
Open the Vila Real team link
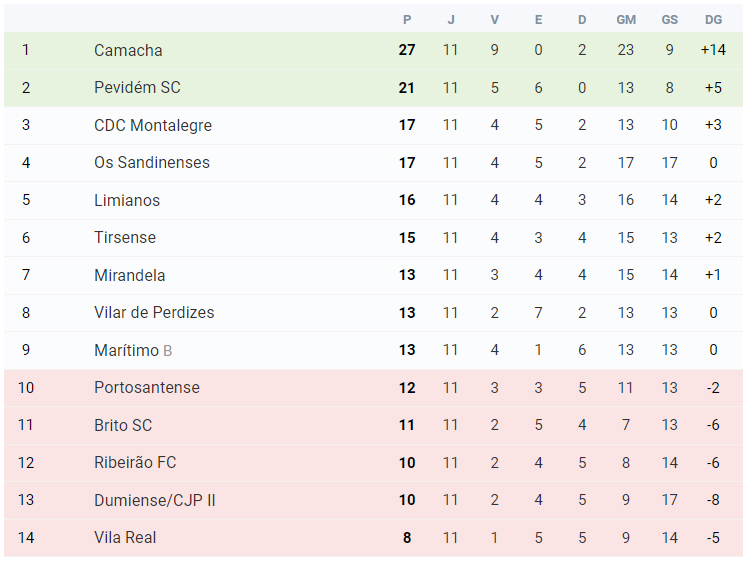point(125,537)
